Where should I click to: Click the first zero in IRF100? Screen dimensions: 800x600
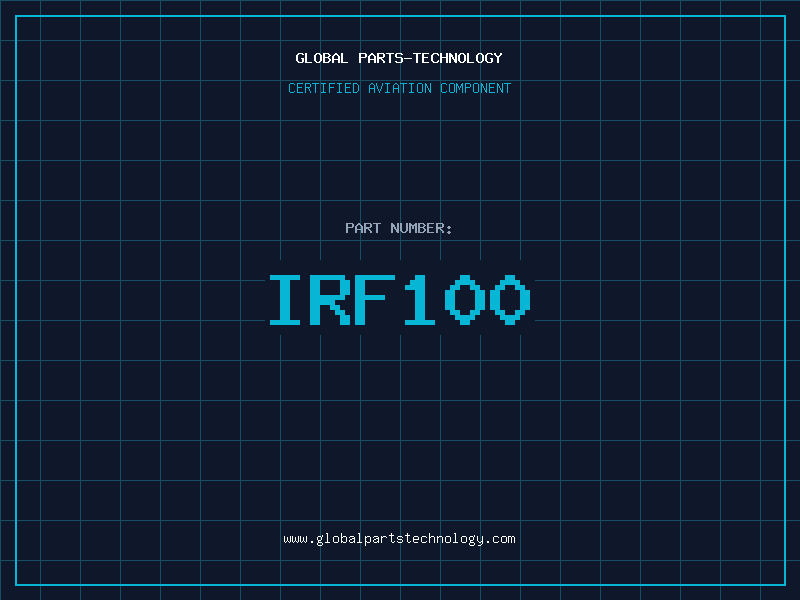coord(466,300)
